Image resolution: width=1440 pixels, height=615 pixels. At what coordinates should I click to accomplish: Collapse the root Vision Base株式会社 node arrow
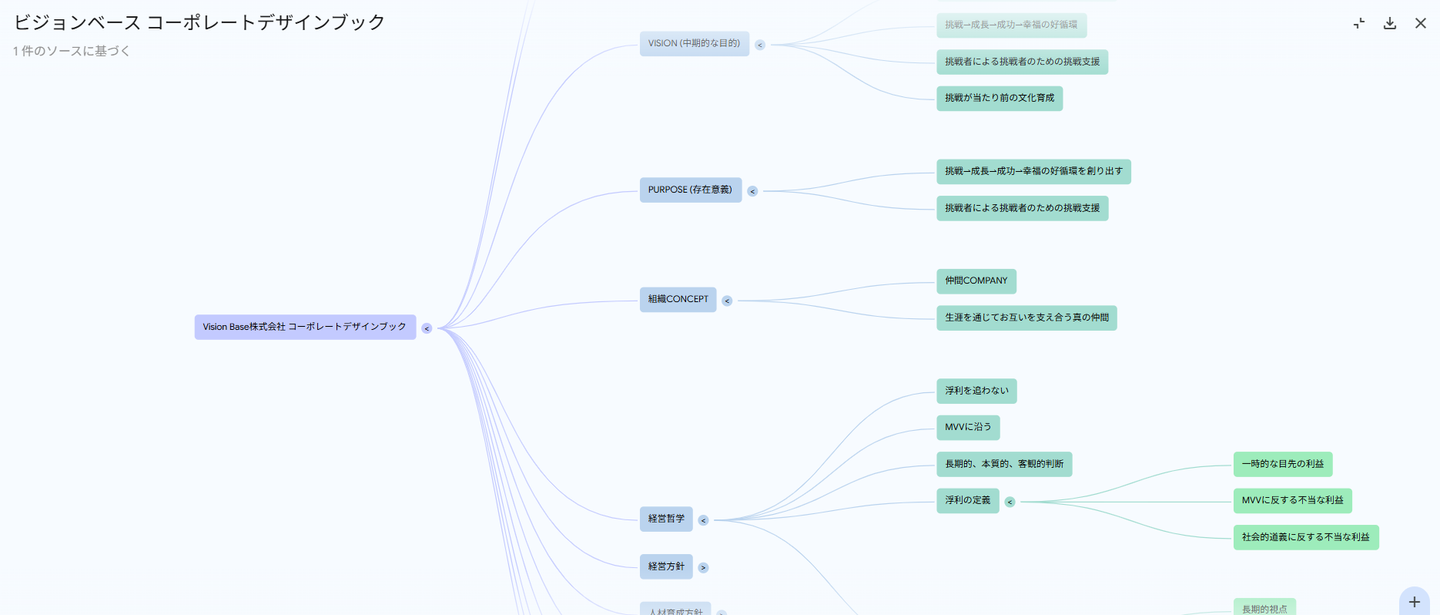pos(426,328)
